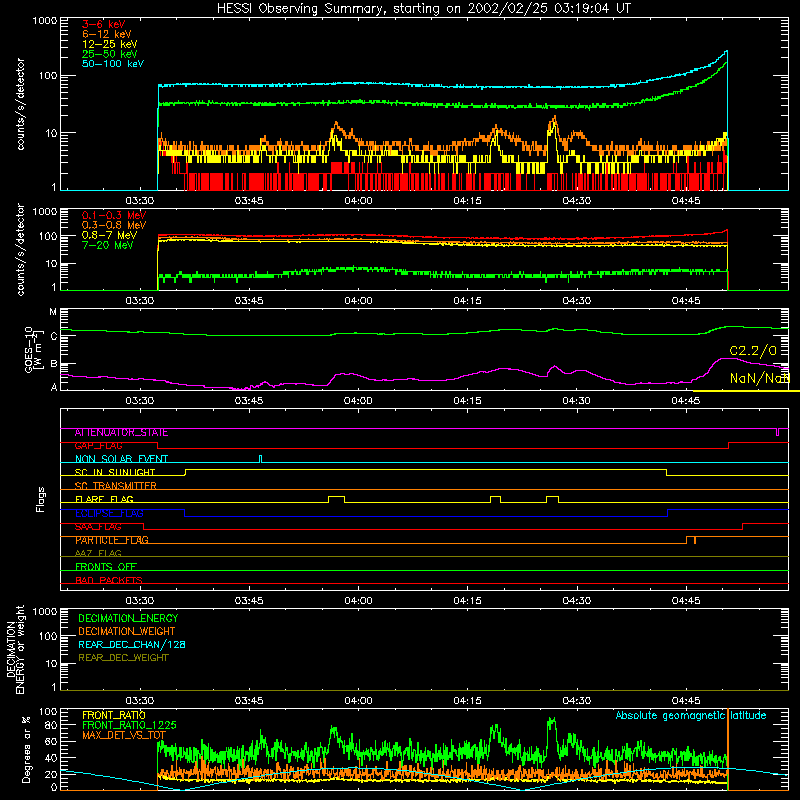Click the 03:45 tick label under GOES panel
Image resolution: width=800 pixels, height=800 pixels.
[249, 401]
